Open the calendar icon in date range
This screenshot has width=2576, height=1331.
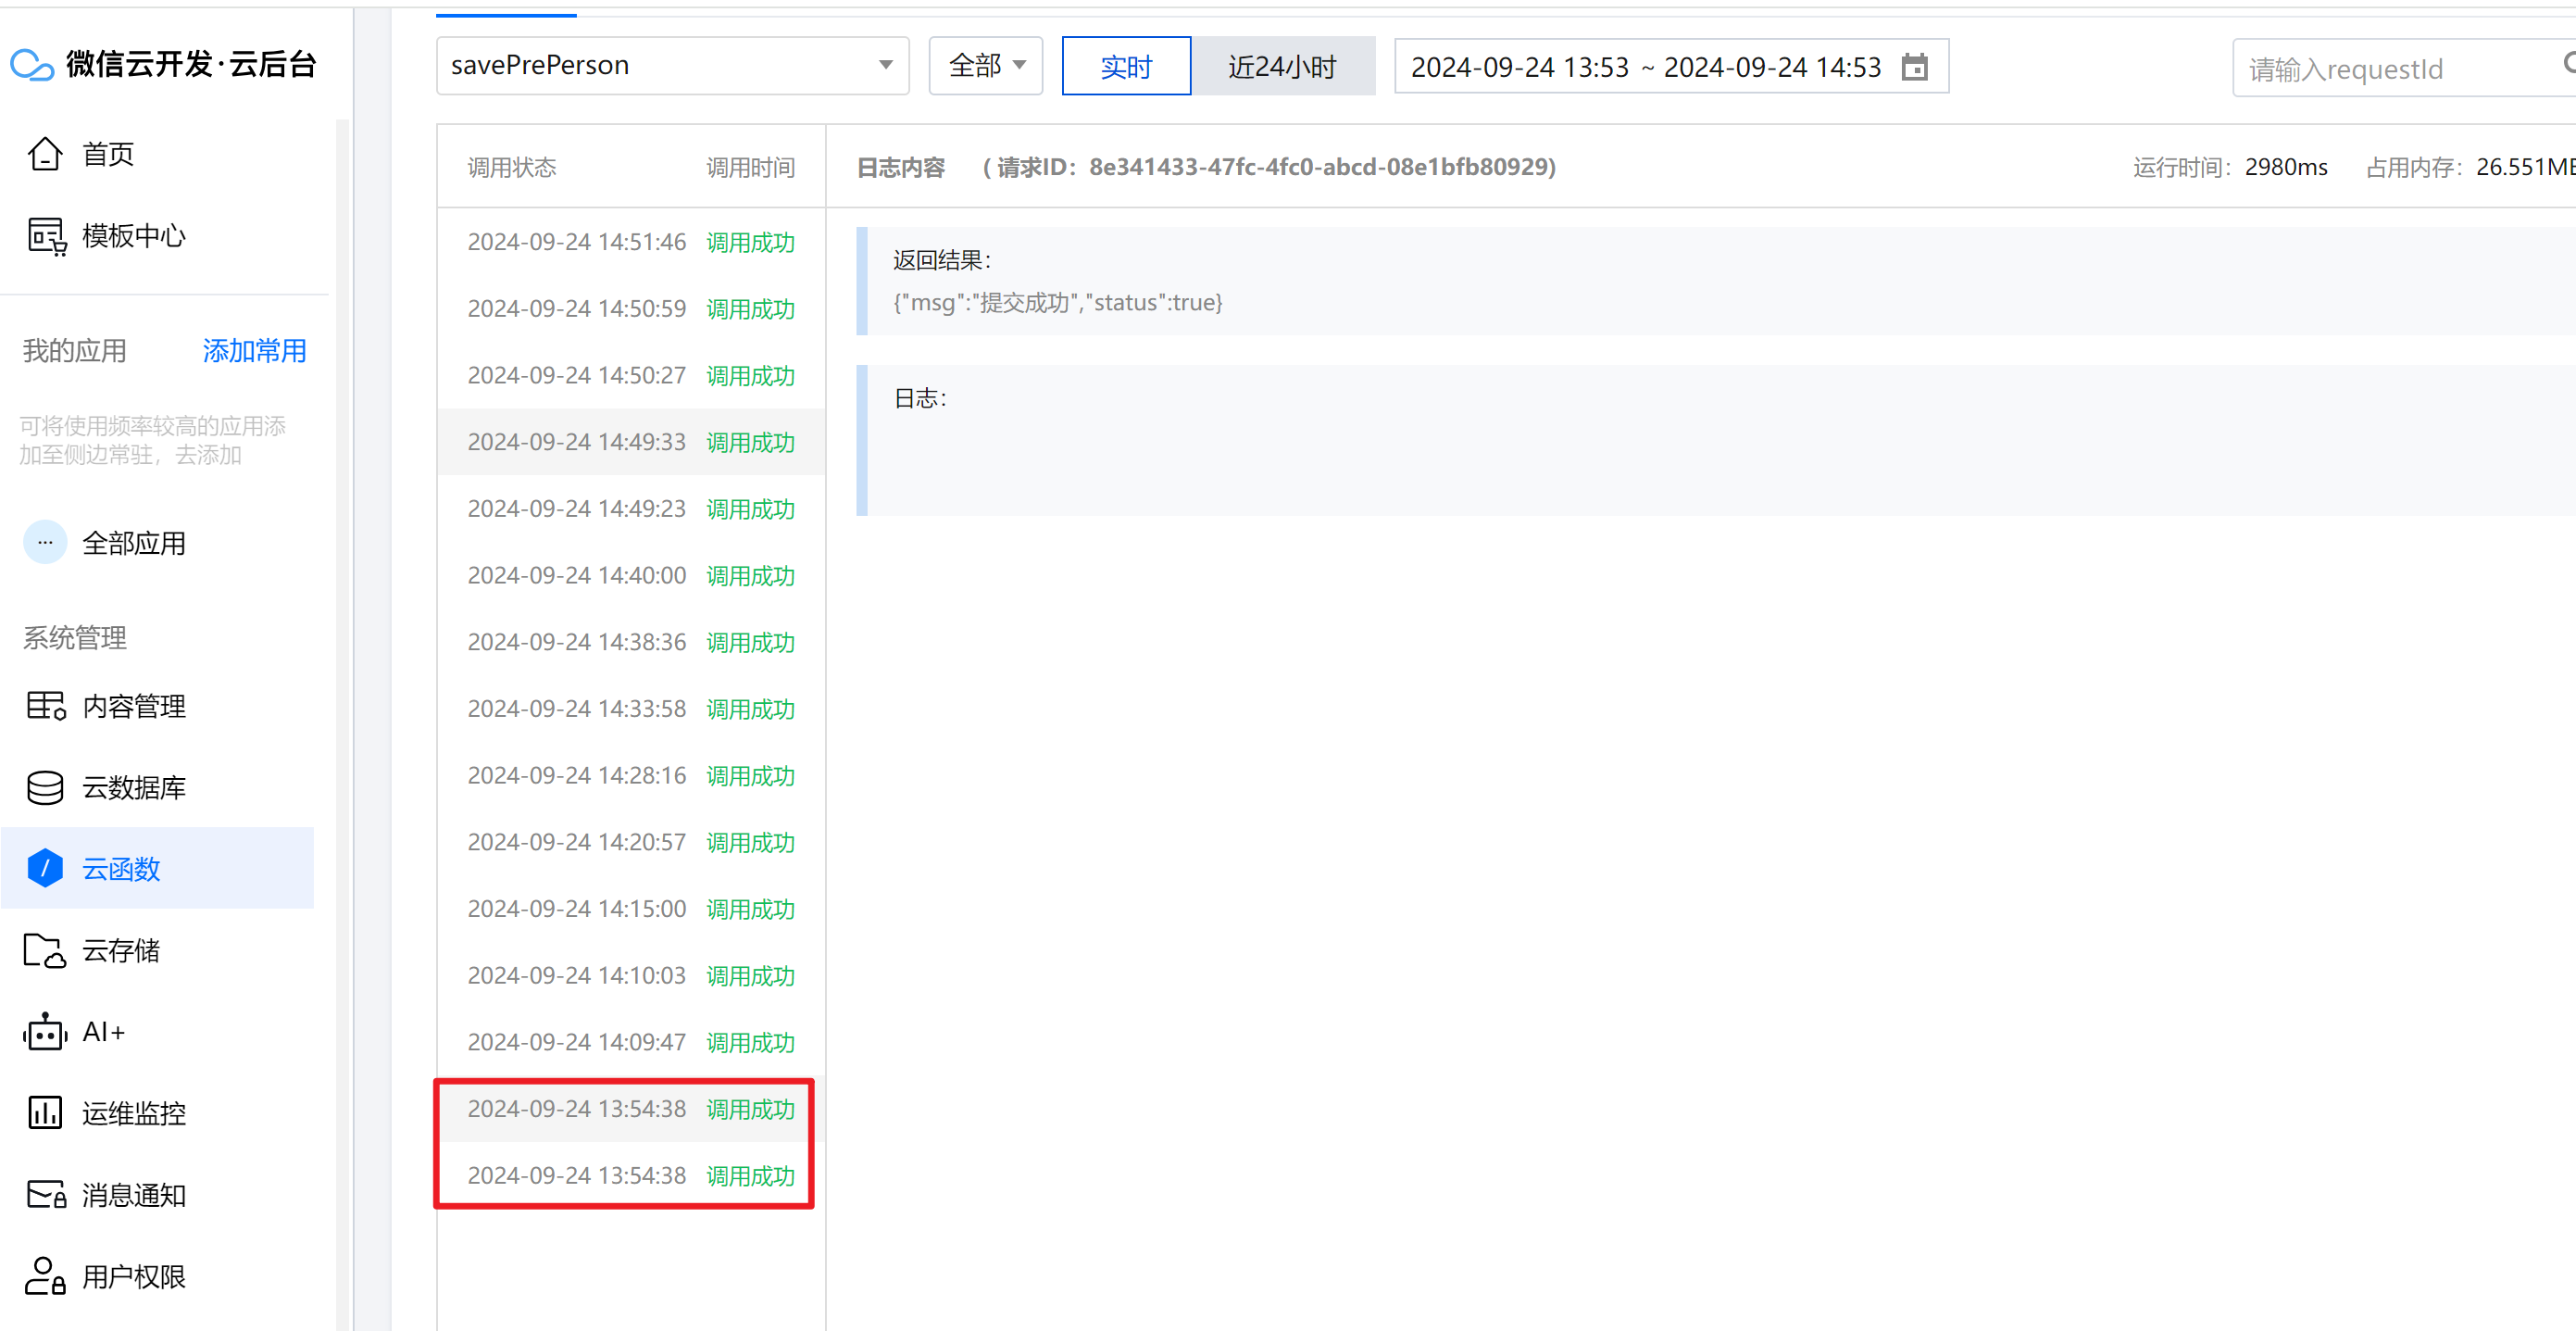click(1914, 67)
